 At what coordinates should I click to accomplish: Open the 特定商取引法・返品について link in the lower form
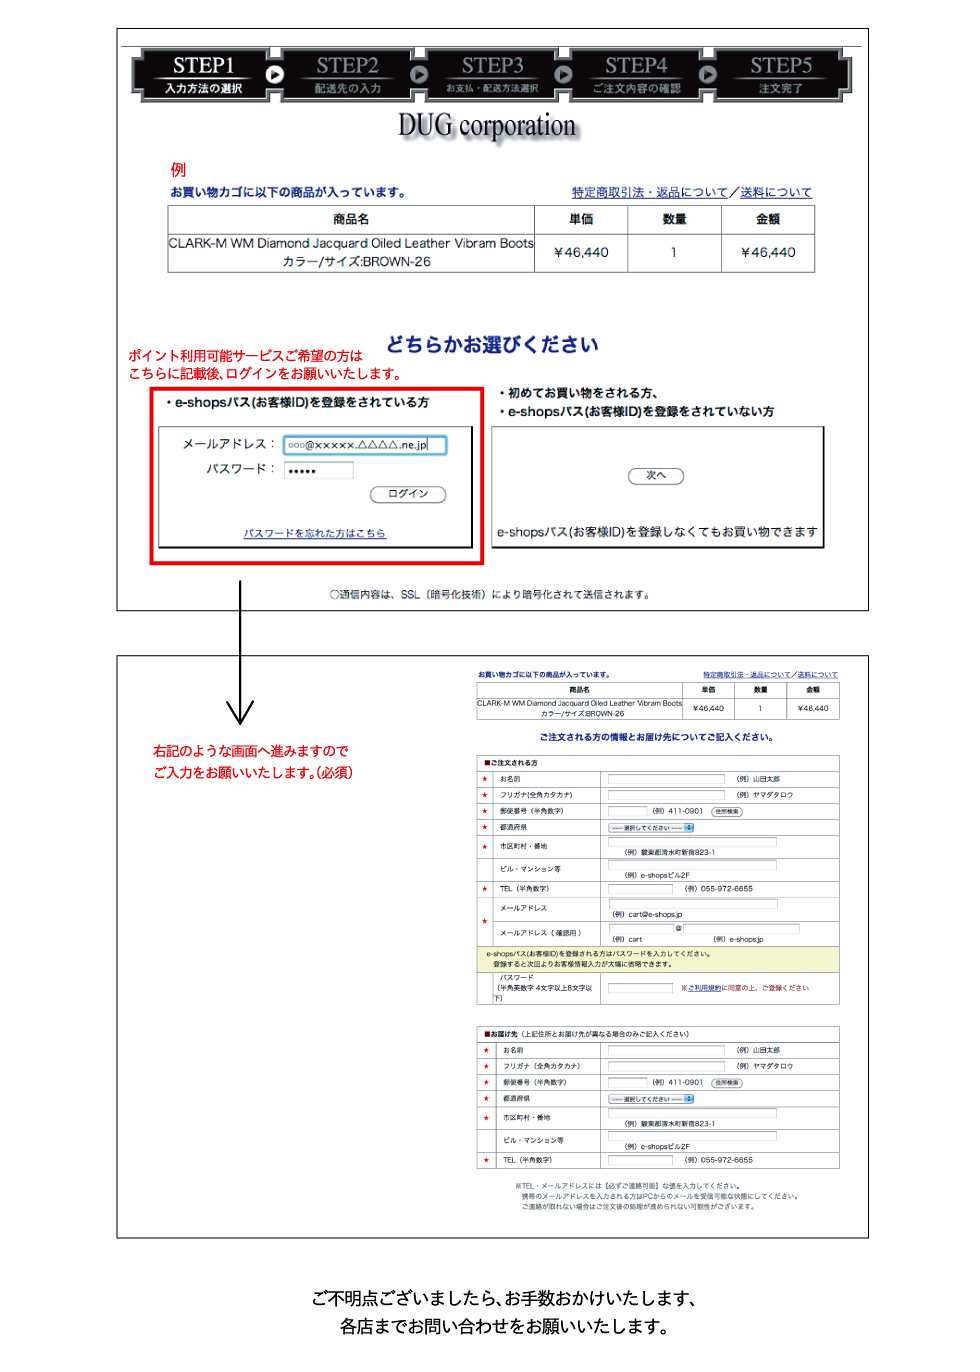click(746, 675)
